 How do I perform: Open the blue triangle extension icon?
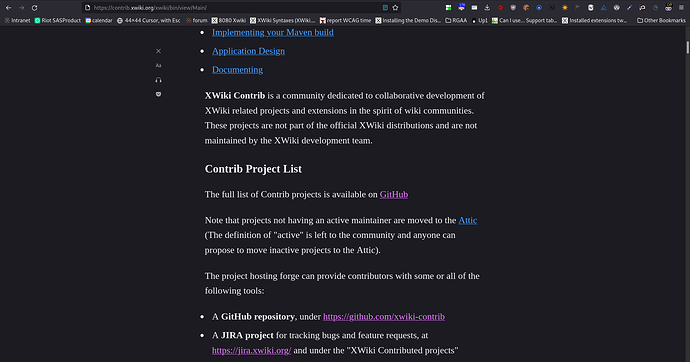[x=604, y=7]
